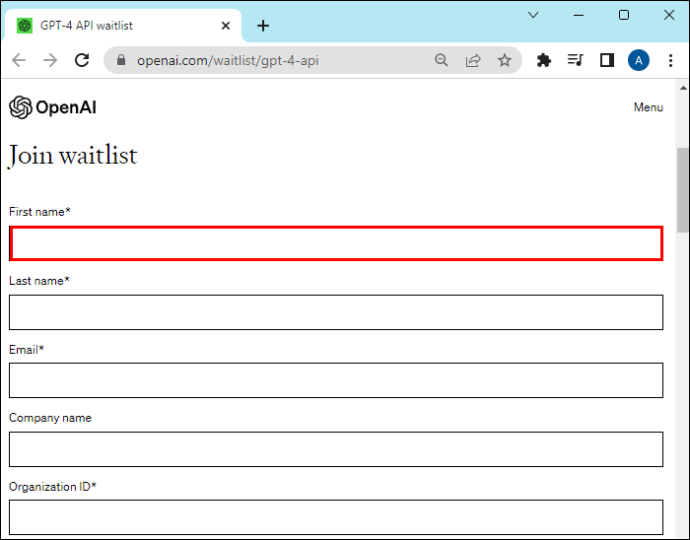Maximize the browser window

coord(624,15)
